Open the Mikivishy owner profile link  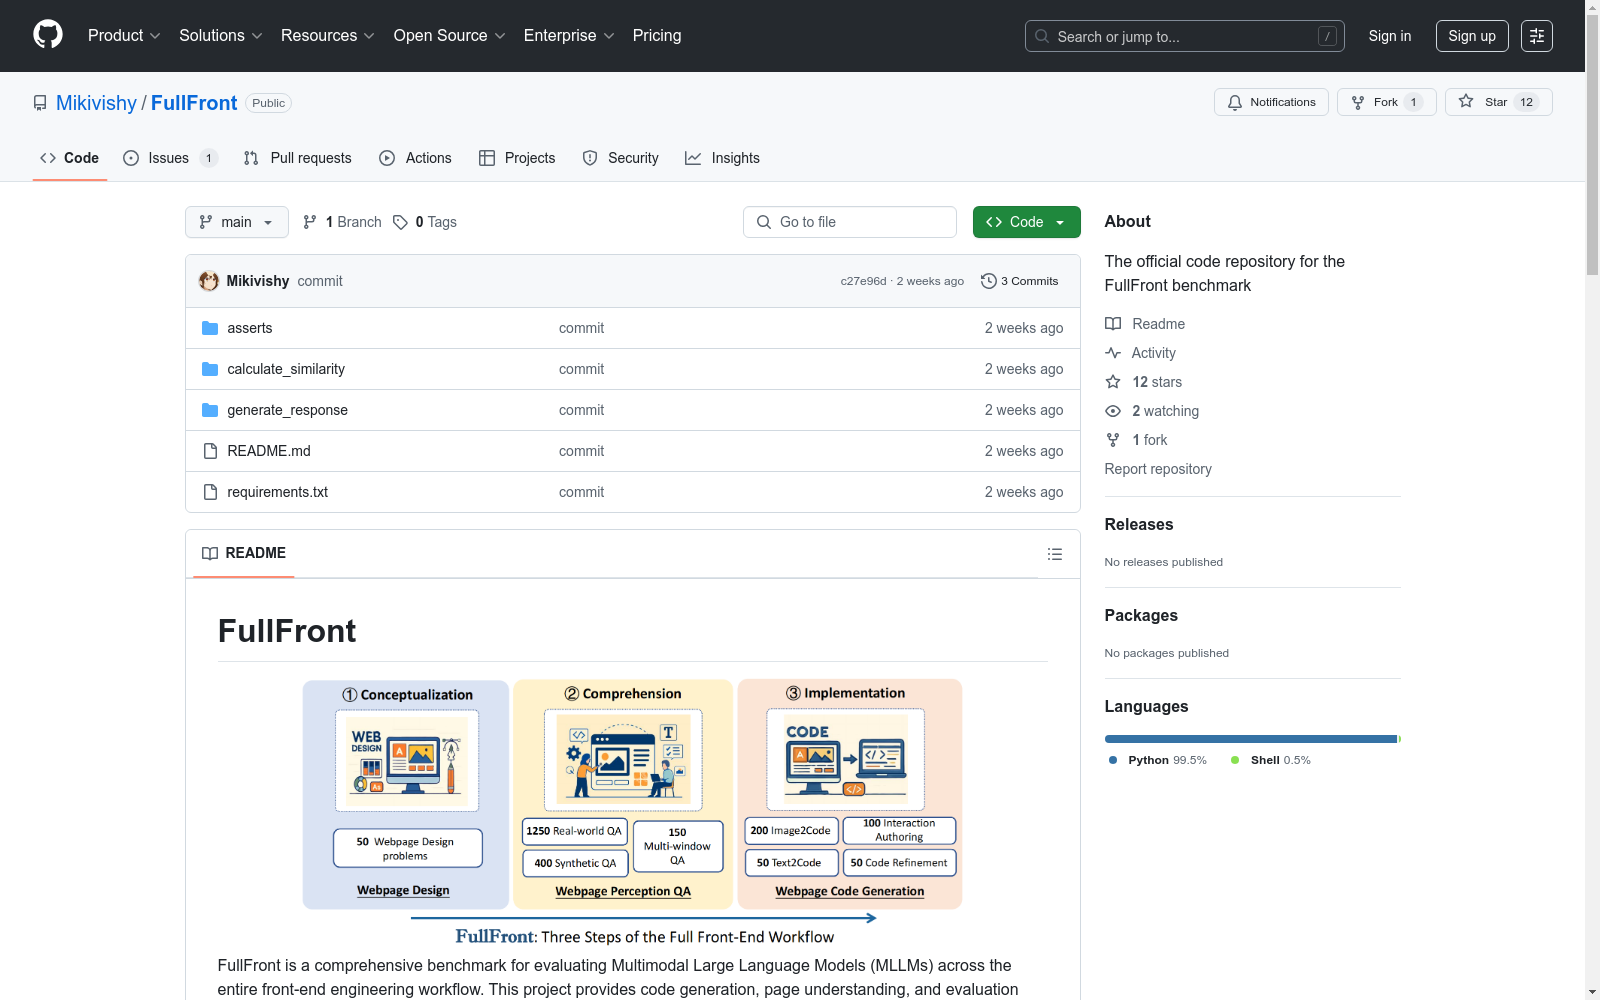tap(96, 103)
